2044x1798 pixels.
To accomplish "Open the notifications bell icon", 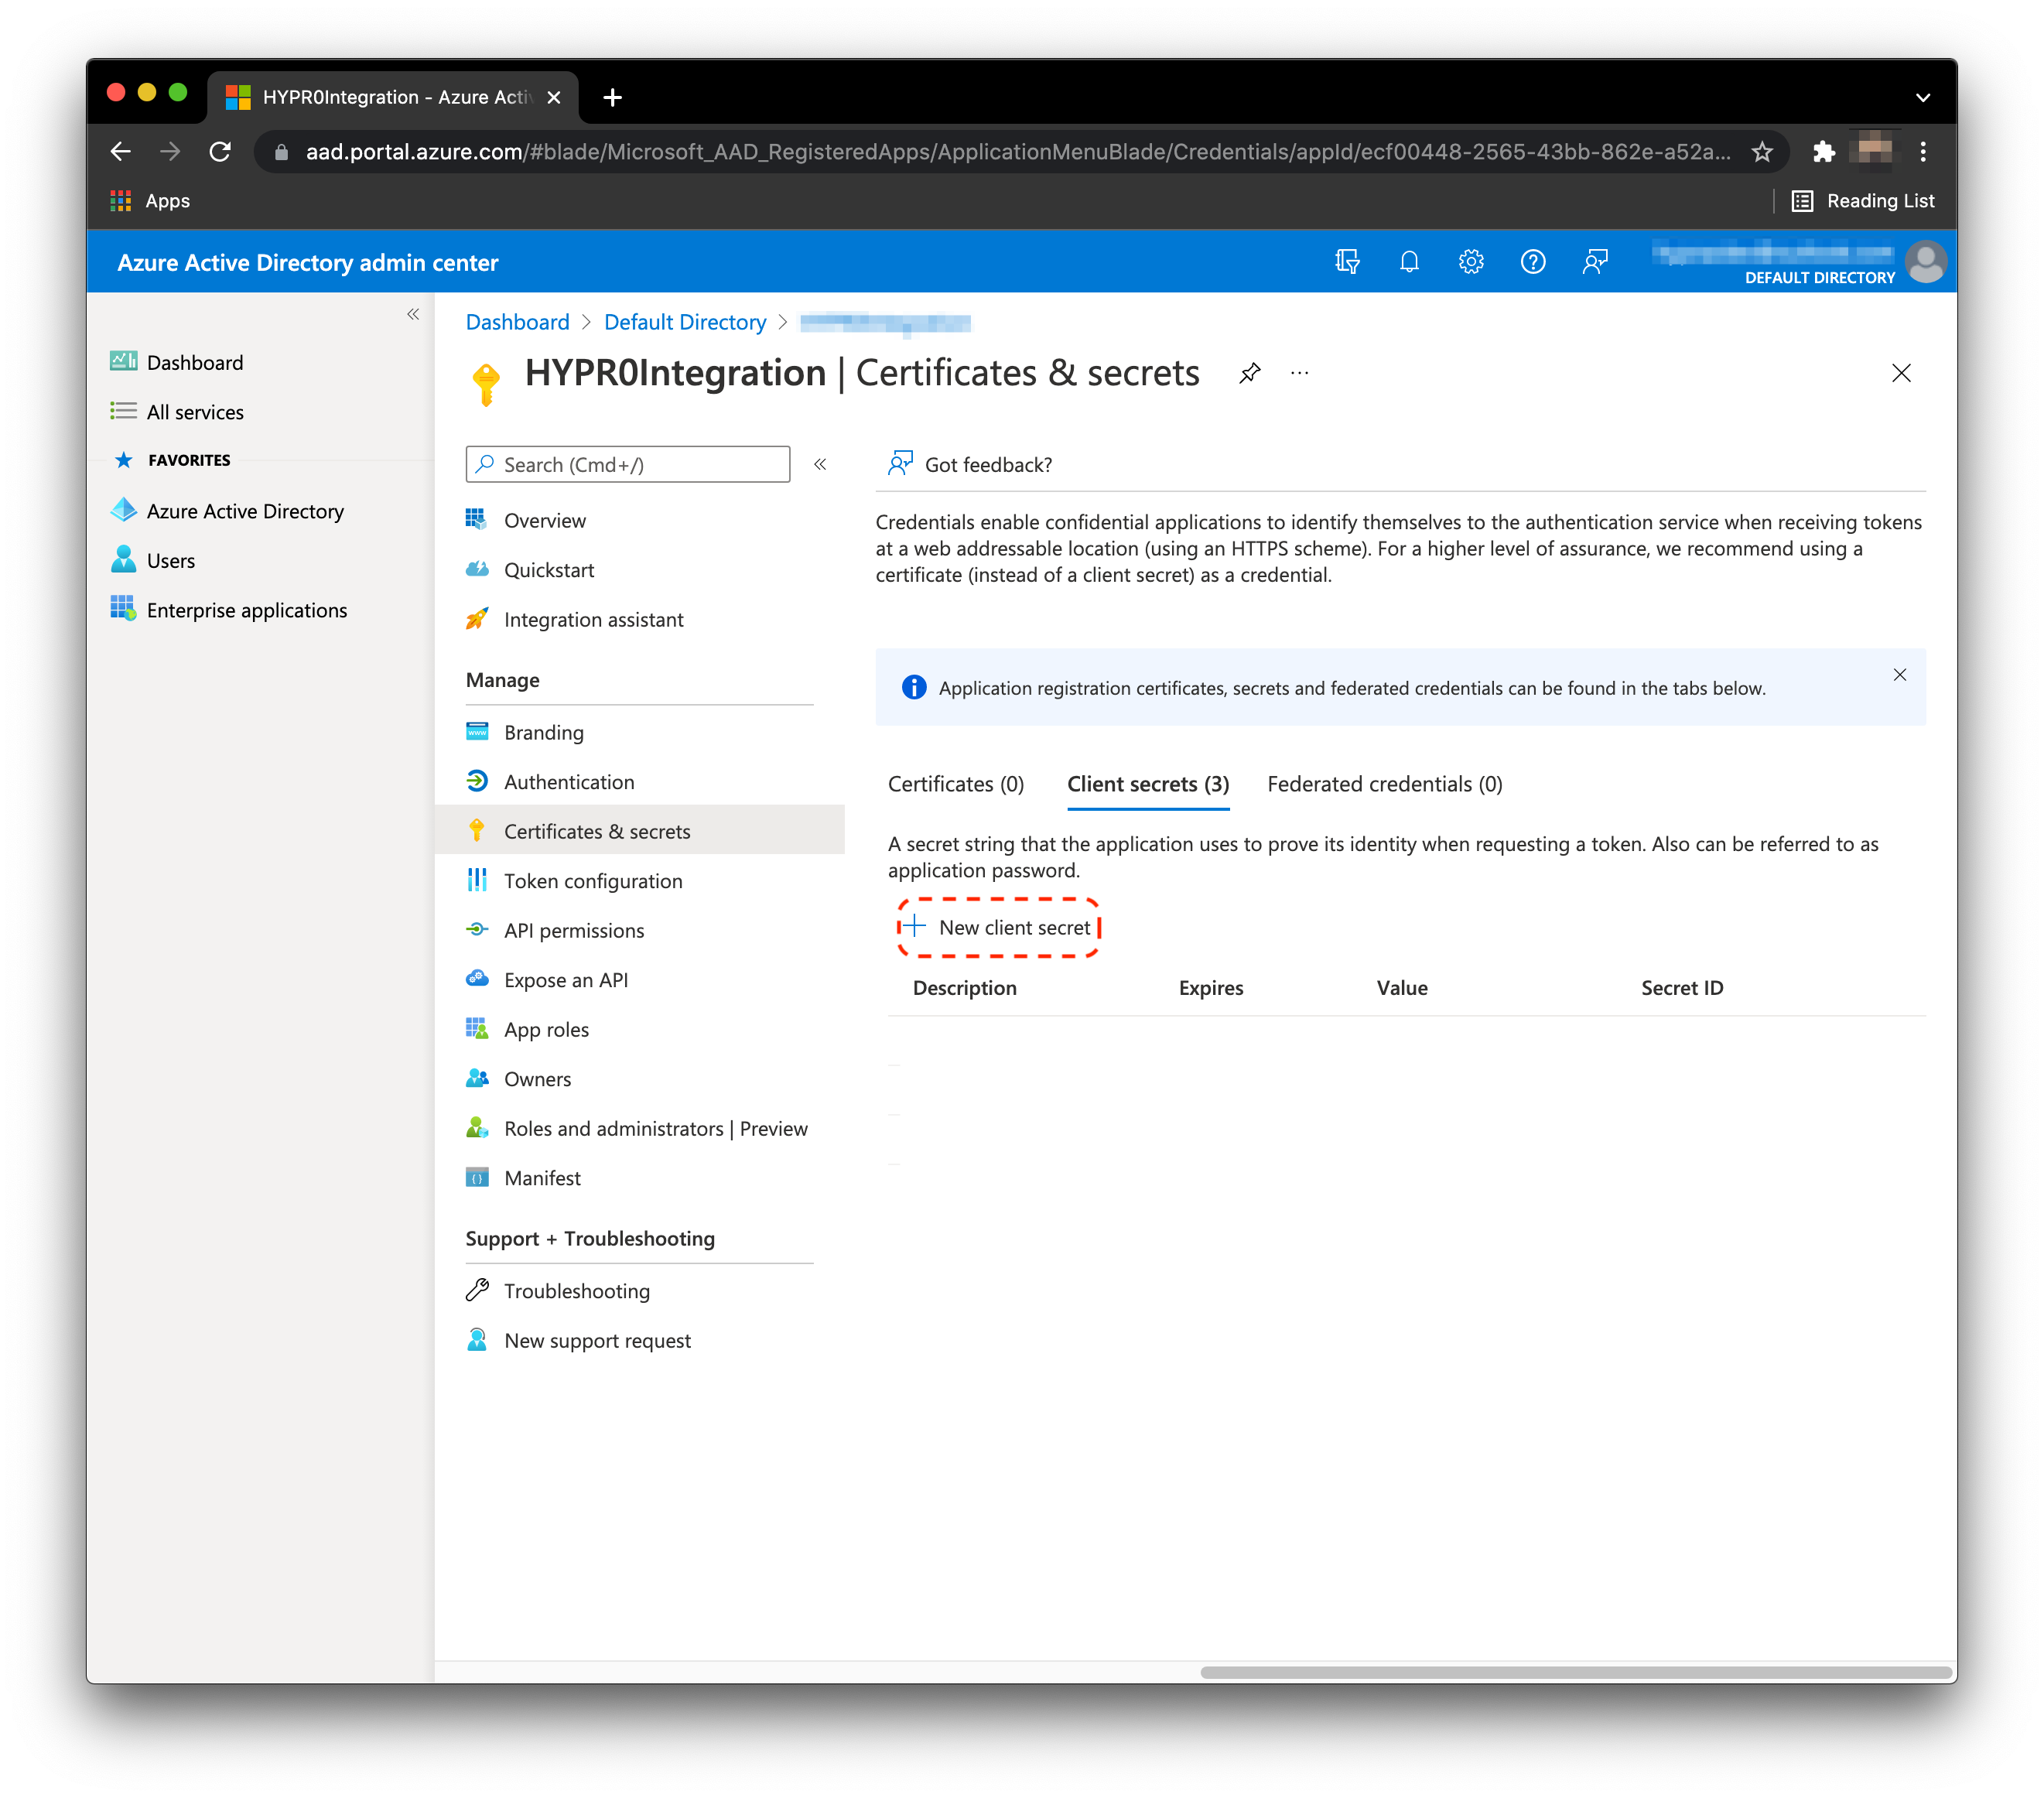I will tap(1409, 262).
